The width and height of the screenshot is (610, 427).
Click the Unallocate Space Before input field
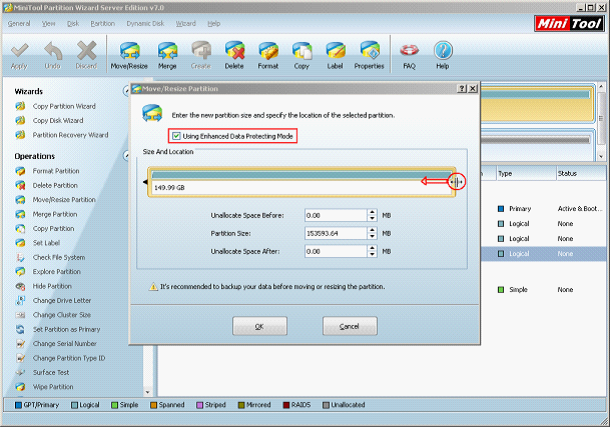[x=336, y=215]
